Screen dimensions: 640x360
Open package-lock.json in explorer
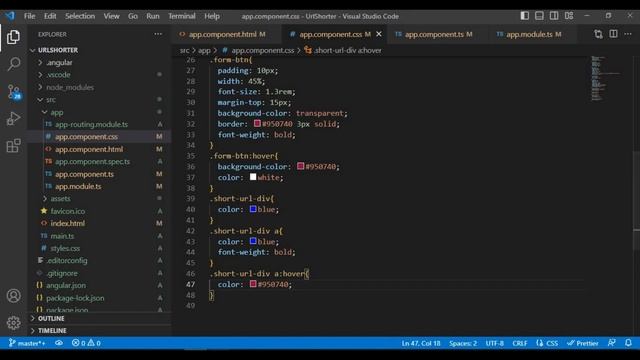(99, 298)
